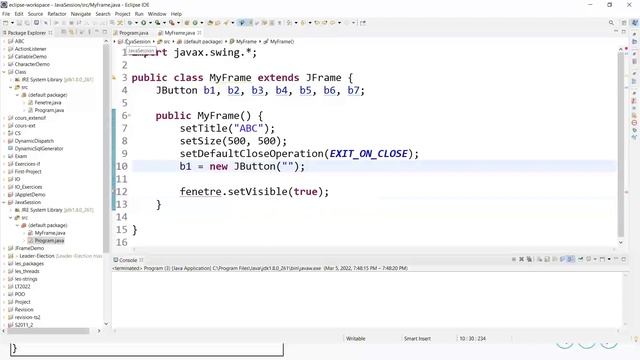Open the dropdown arrow next to the Coverage icon
The width and height of the screenshot is (640, 360).
(x=164, y=23)
